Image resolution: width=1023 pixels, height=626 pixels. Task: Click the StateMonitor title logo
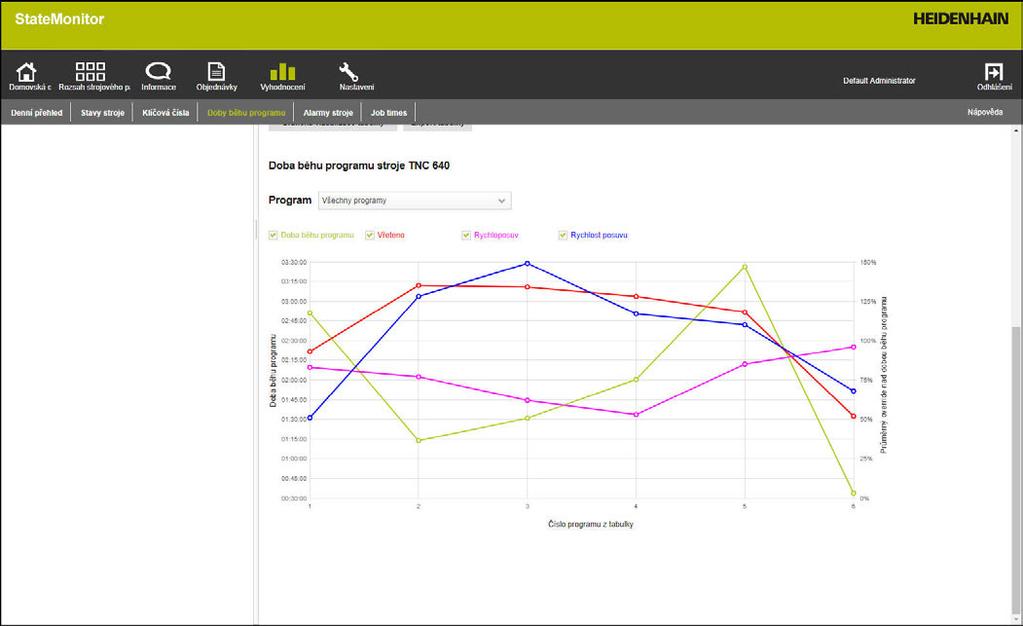coord(59,19)
